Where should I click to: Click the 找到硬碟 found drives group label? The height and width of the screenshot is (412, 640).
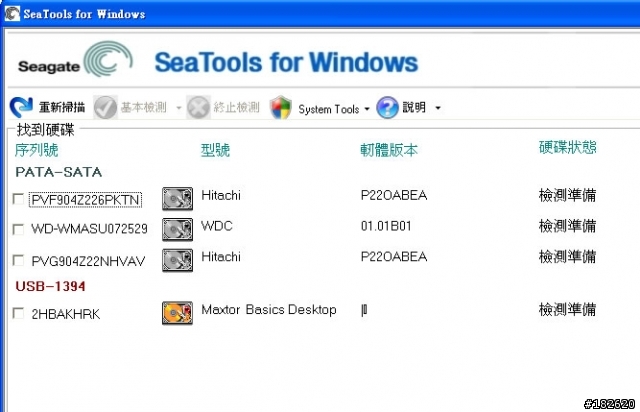pyautogui.click(x=45, y=130)
